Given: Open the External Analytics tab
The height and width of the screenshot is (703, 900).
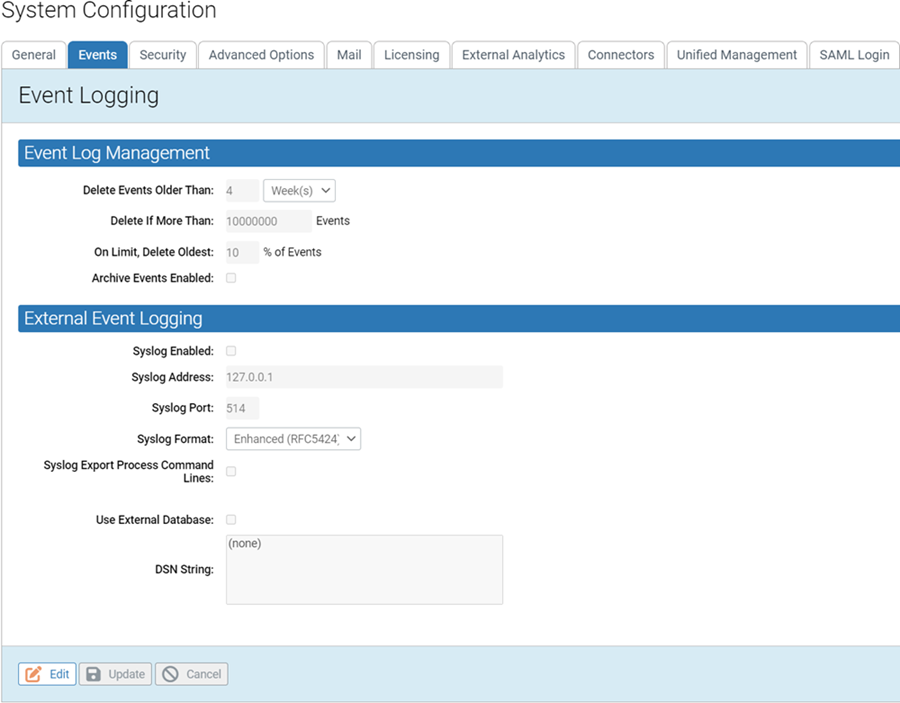Looking at the screenshot, I should point(513,55).
